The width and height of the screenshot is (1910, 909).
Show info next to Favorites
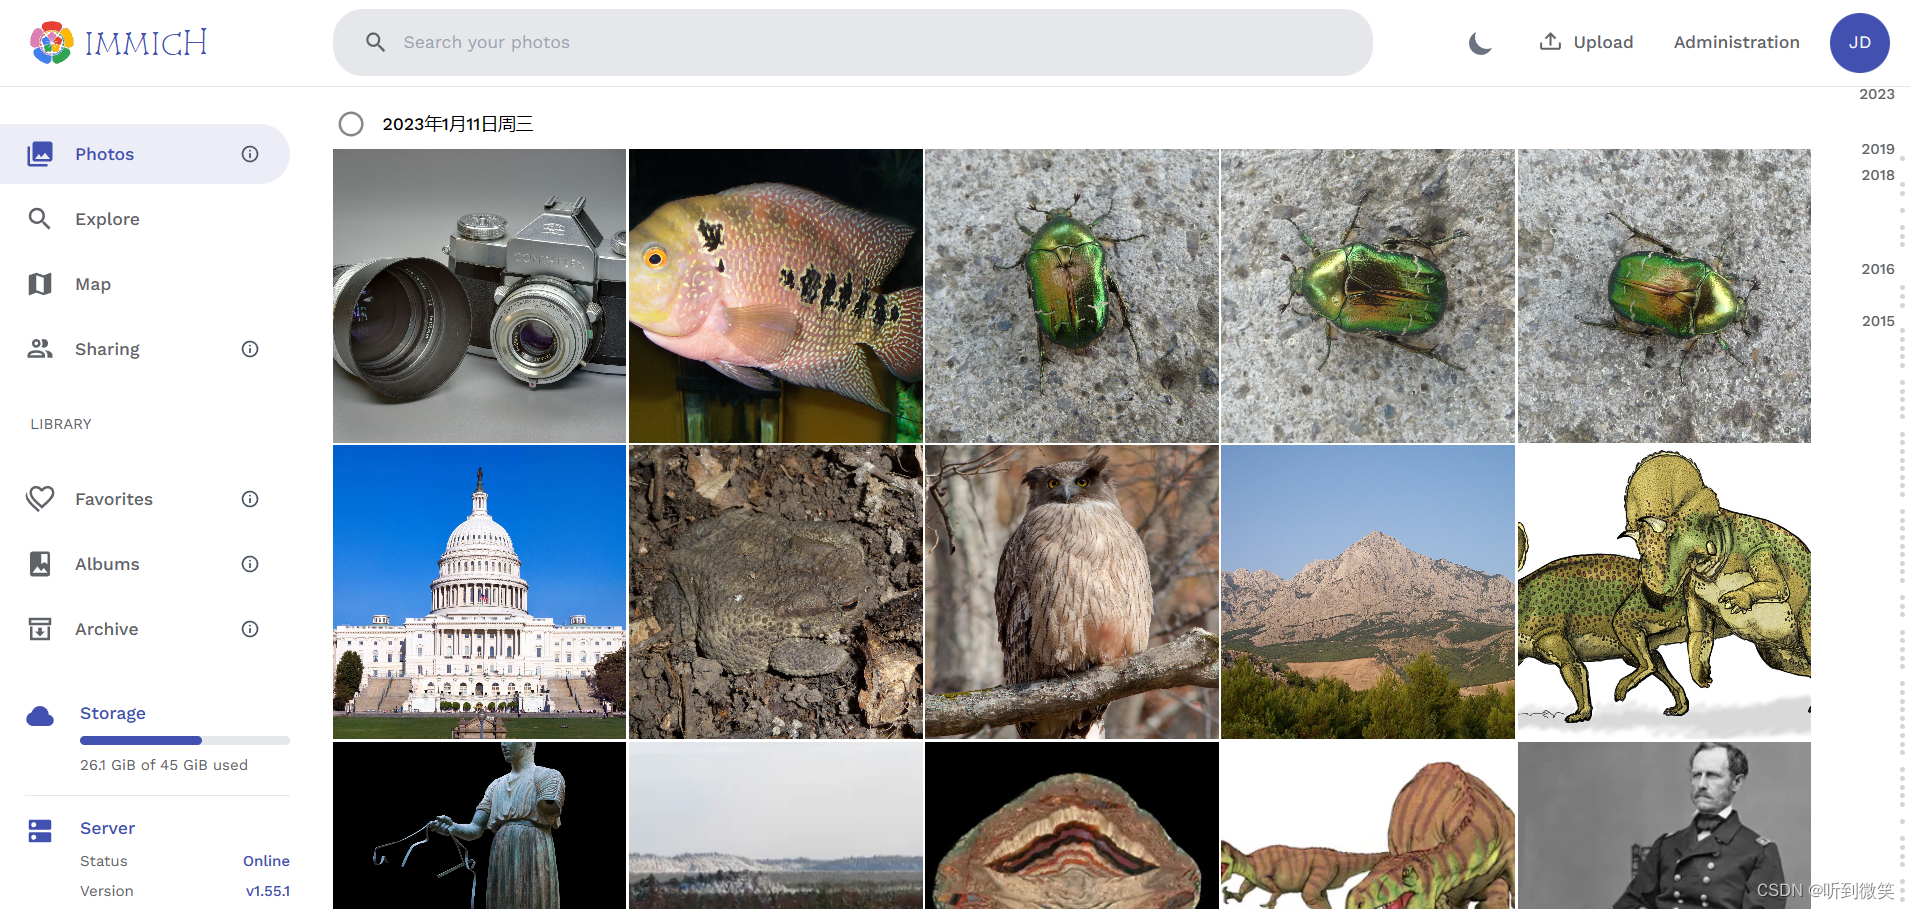(x=250, y=499)
